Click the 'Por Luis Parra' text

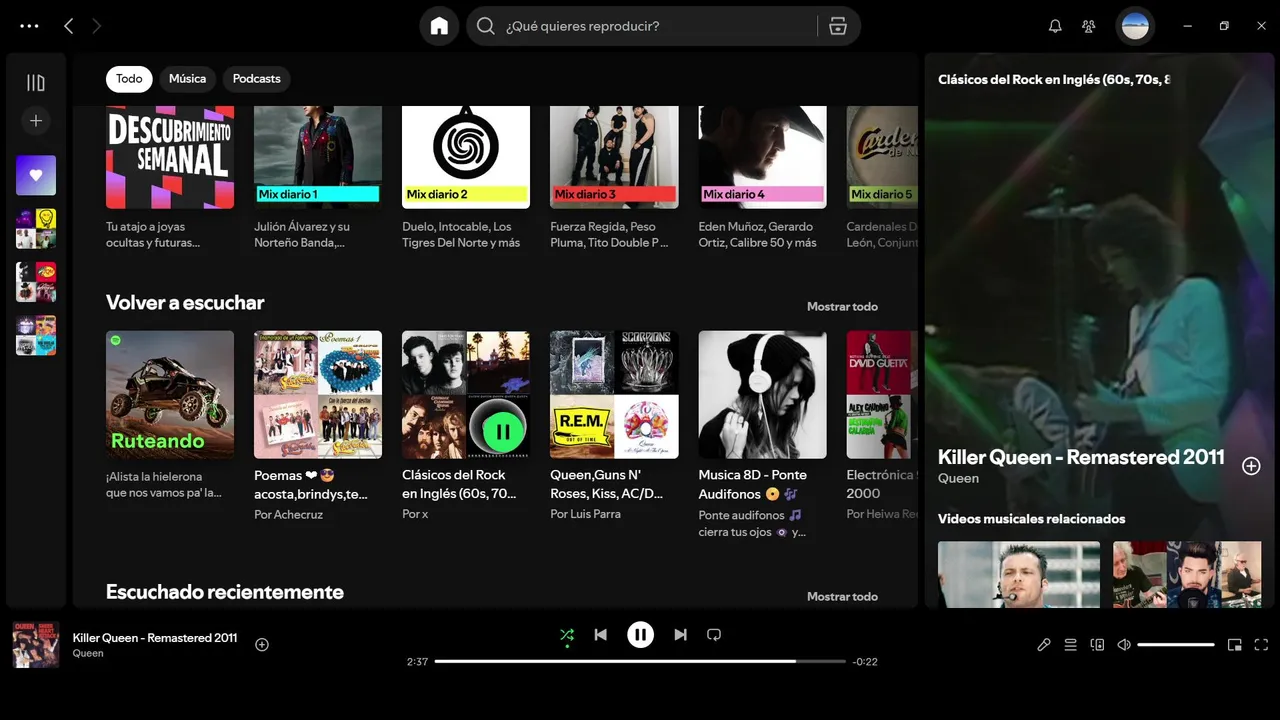click(585, 514)
